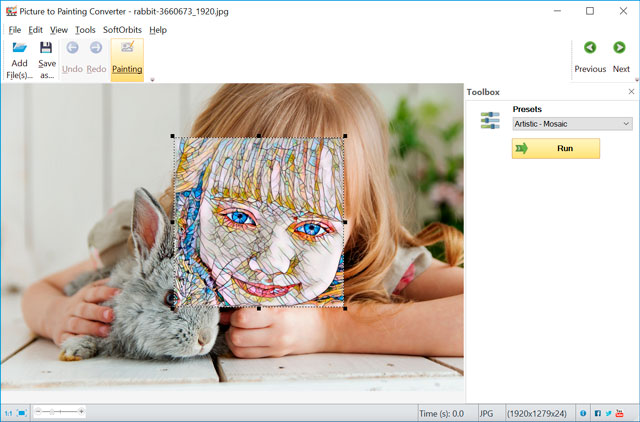Open the File menu

pyautogui.click(x=14, y=30)
